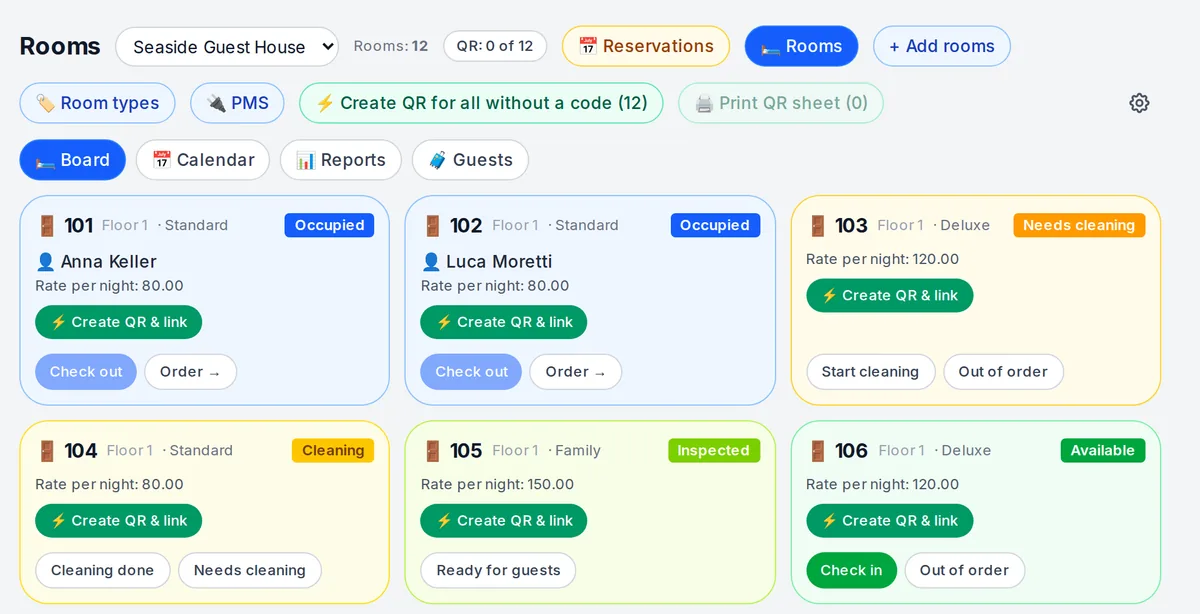Click the door icon of room 103
Image resolution: width=1200 pixels, height=614 pixels.
pos(817,225)
